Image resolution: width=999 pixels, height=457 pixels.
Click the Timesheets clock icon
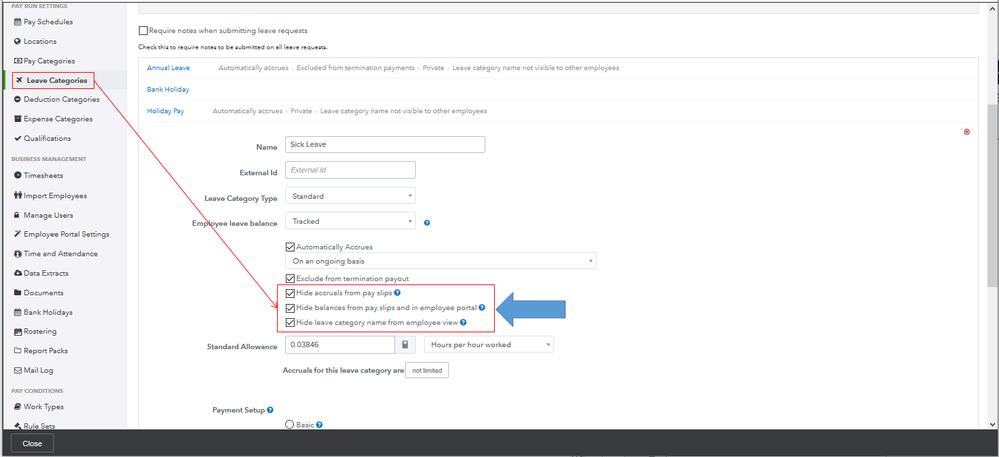click(18, 175)
